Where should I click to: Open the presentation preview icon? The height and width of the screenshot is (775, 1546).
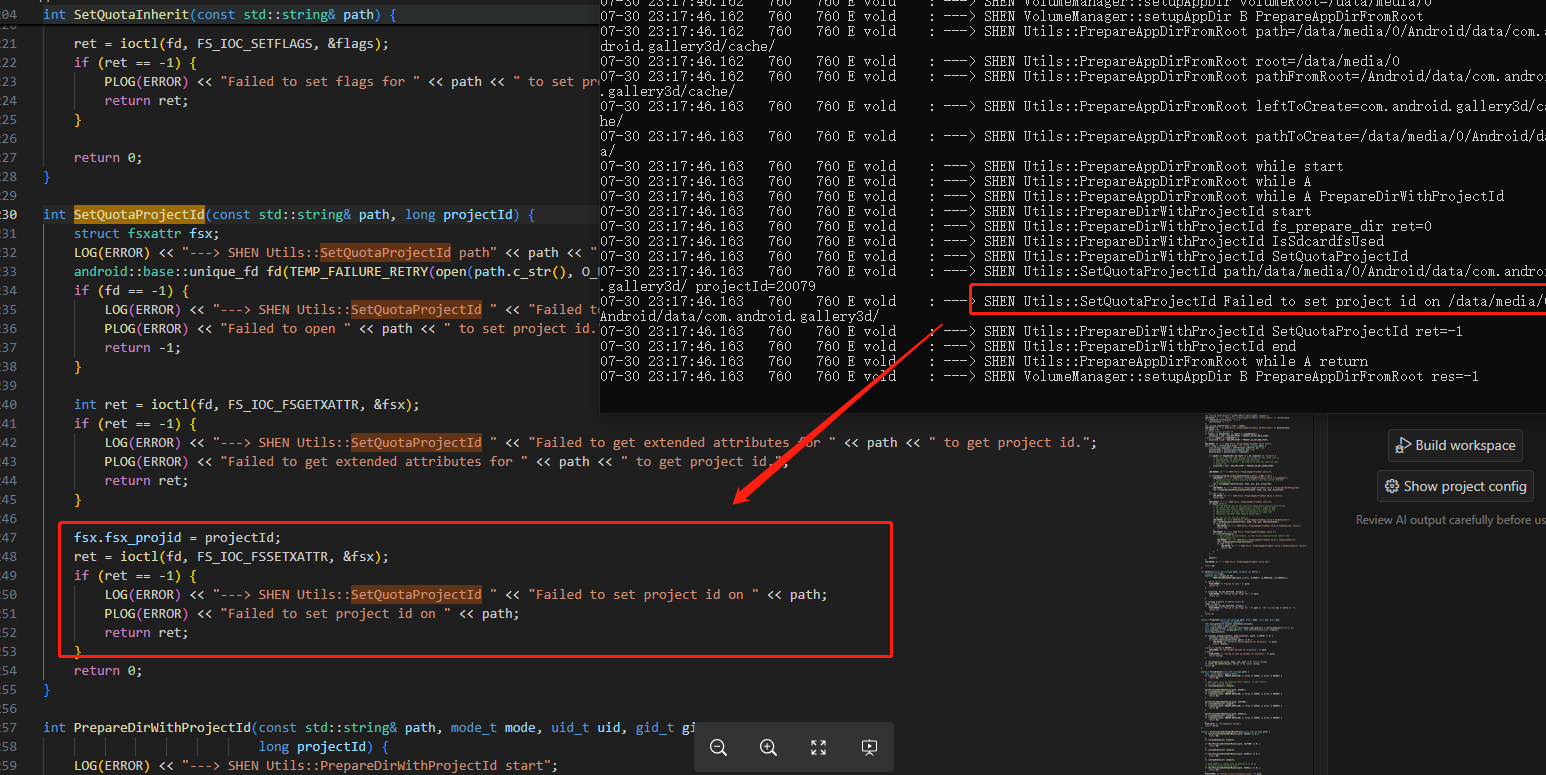tap(869, 747)
